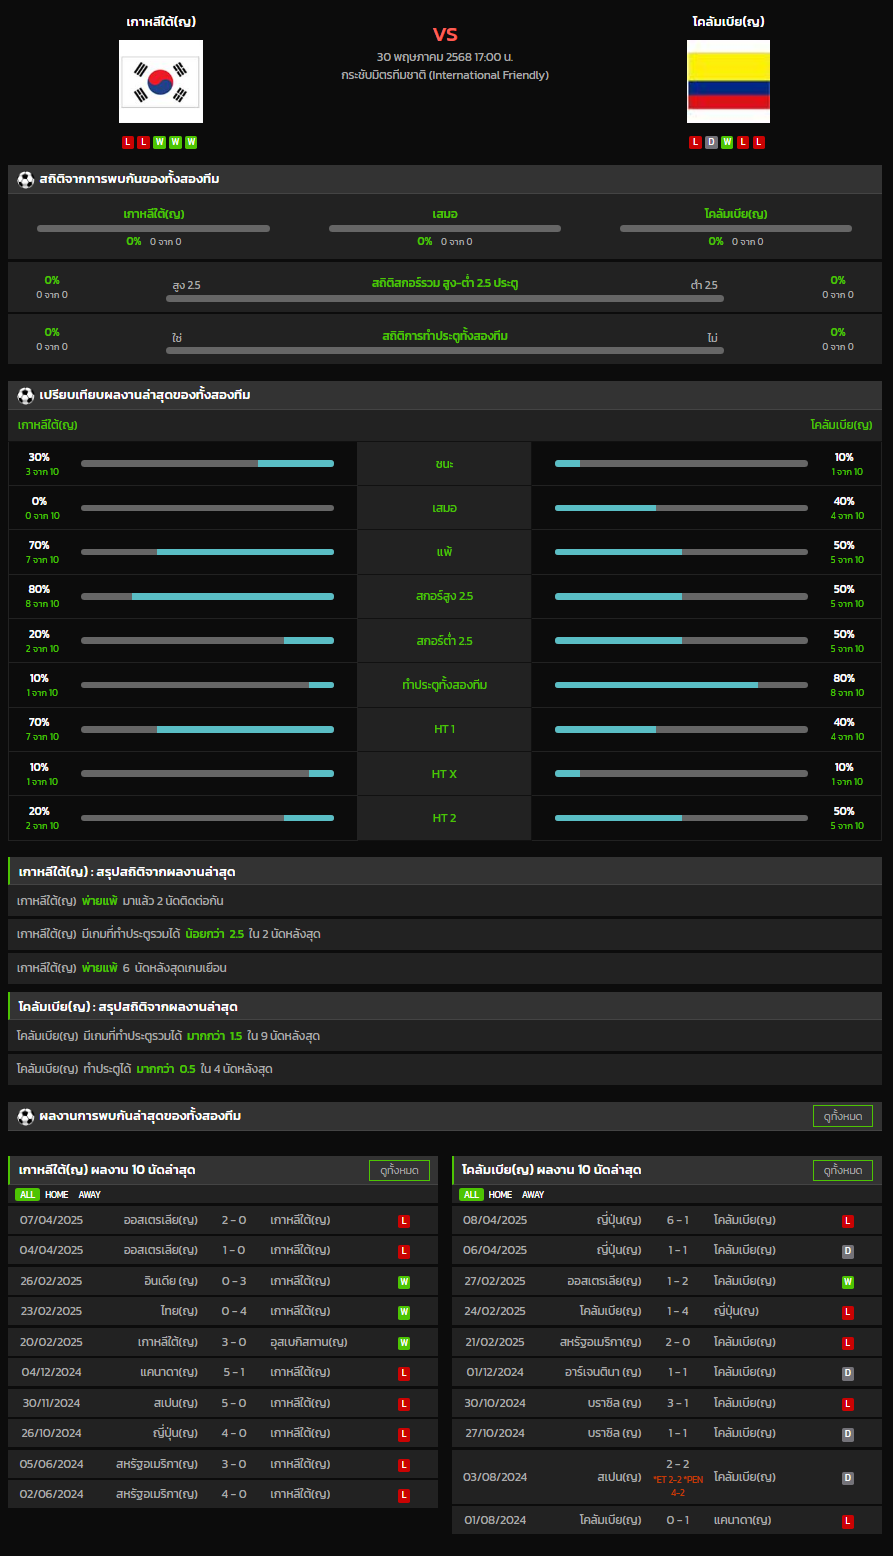Click the L result badge on the 02/06/2024 match
The image size is (893, 1556).
click(404, 1495)
